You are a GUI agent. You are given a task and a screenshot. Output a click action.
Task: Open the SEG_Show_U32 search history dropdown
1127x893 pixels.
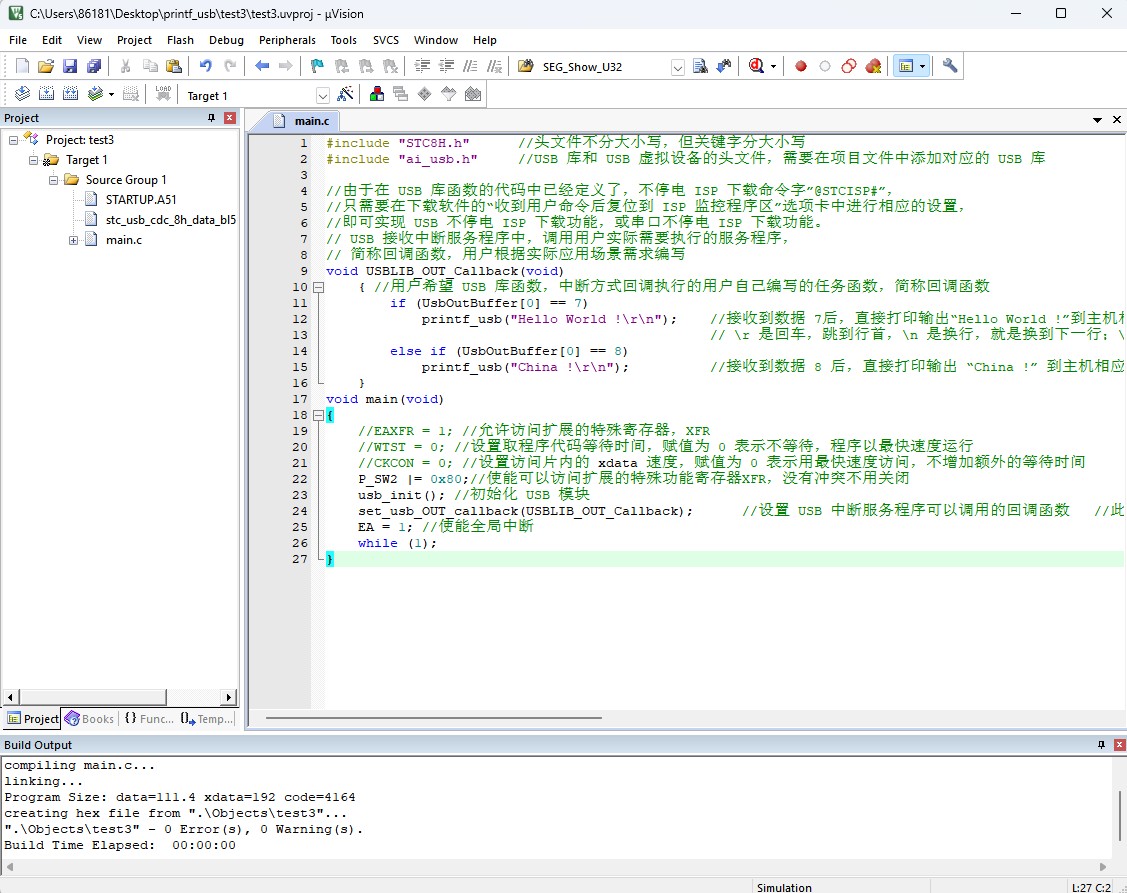tap(678, 68)
